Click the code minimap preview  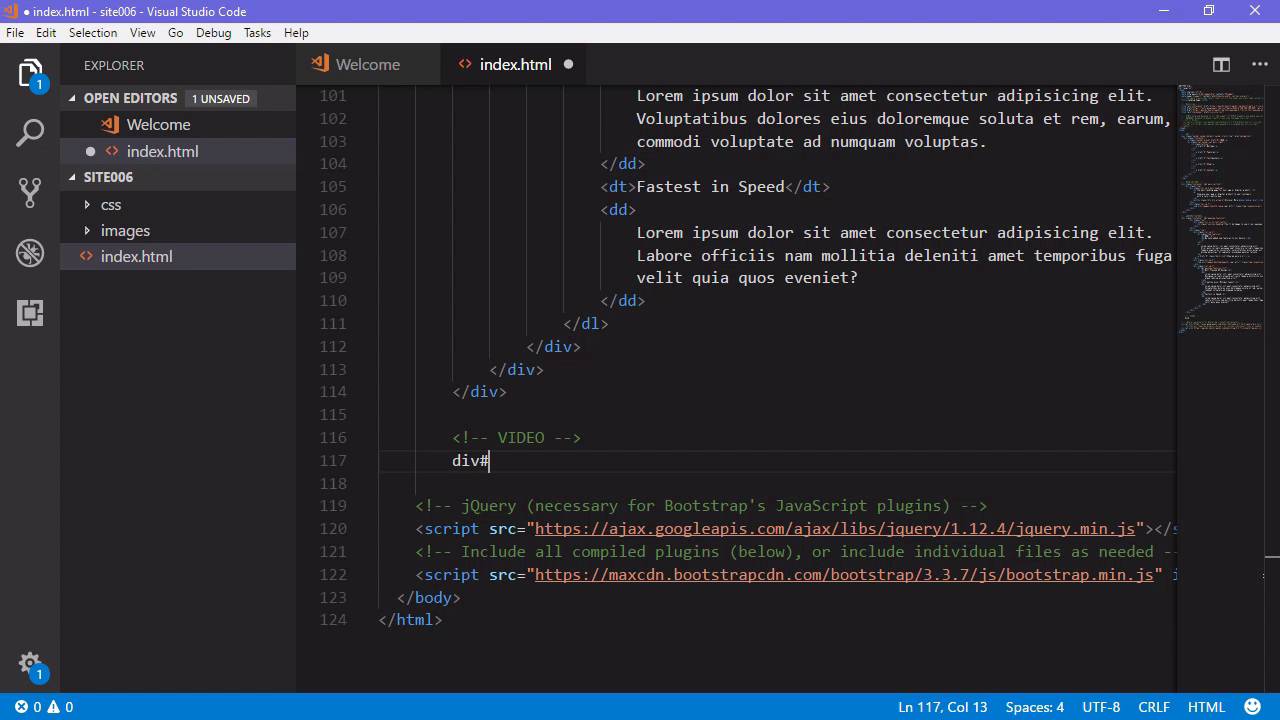1219,209
